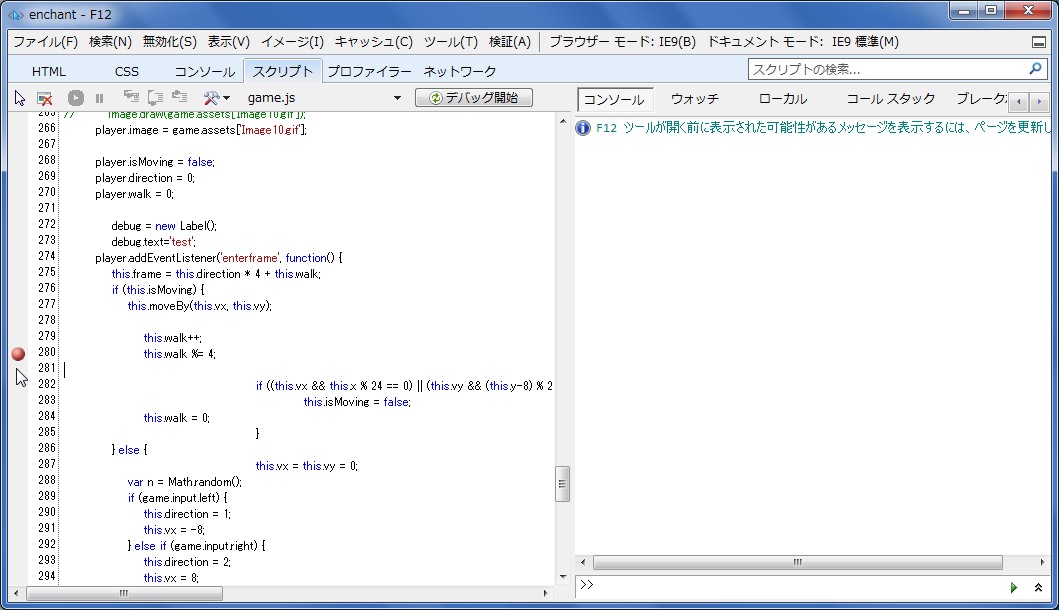Click the pin/unpin developer tools icon
Viewport: 1059px width, 610px height.
pyautogui.click(x=1039, y=42)
